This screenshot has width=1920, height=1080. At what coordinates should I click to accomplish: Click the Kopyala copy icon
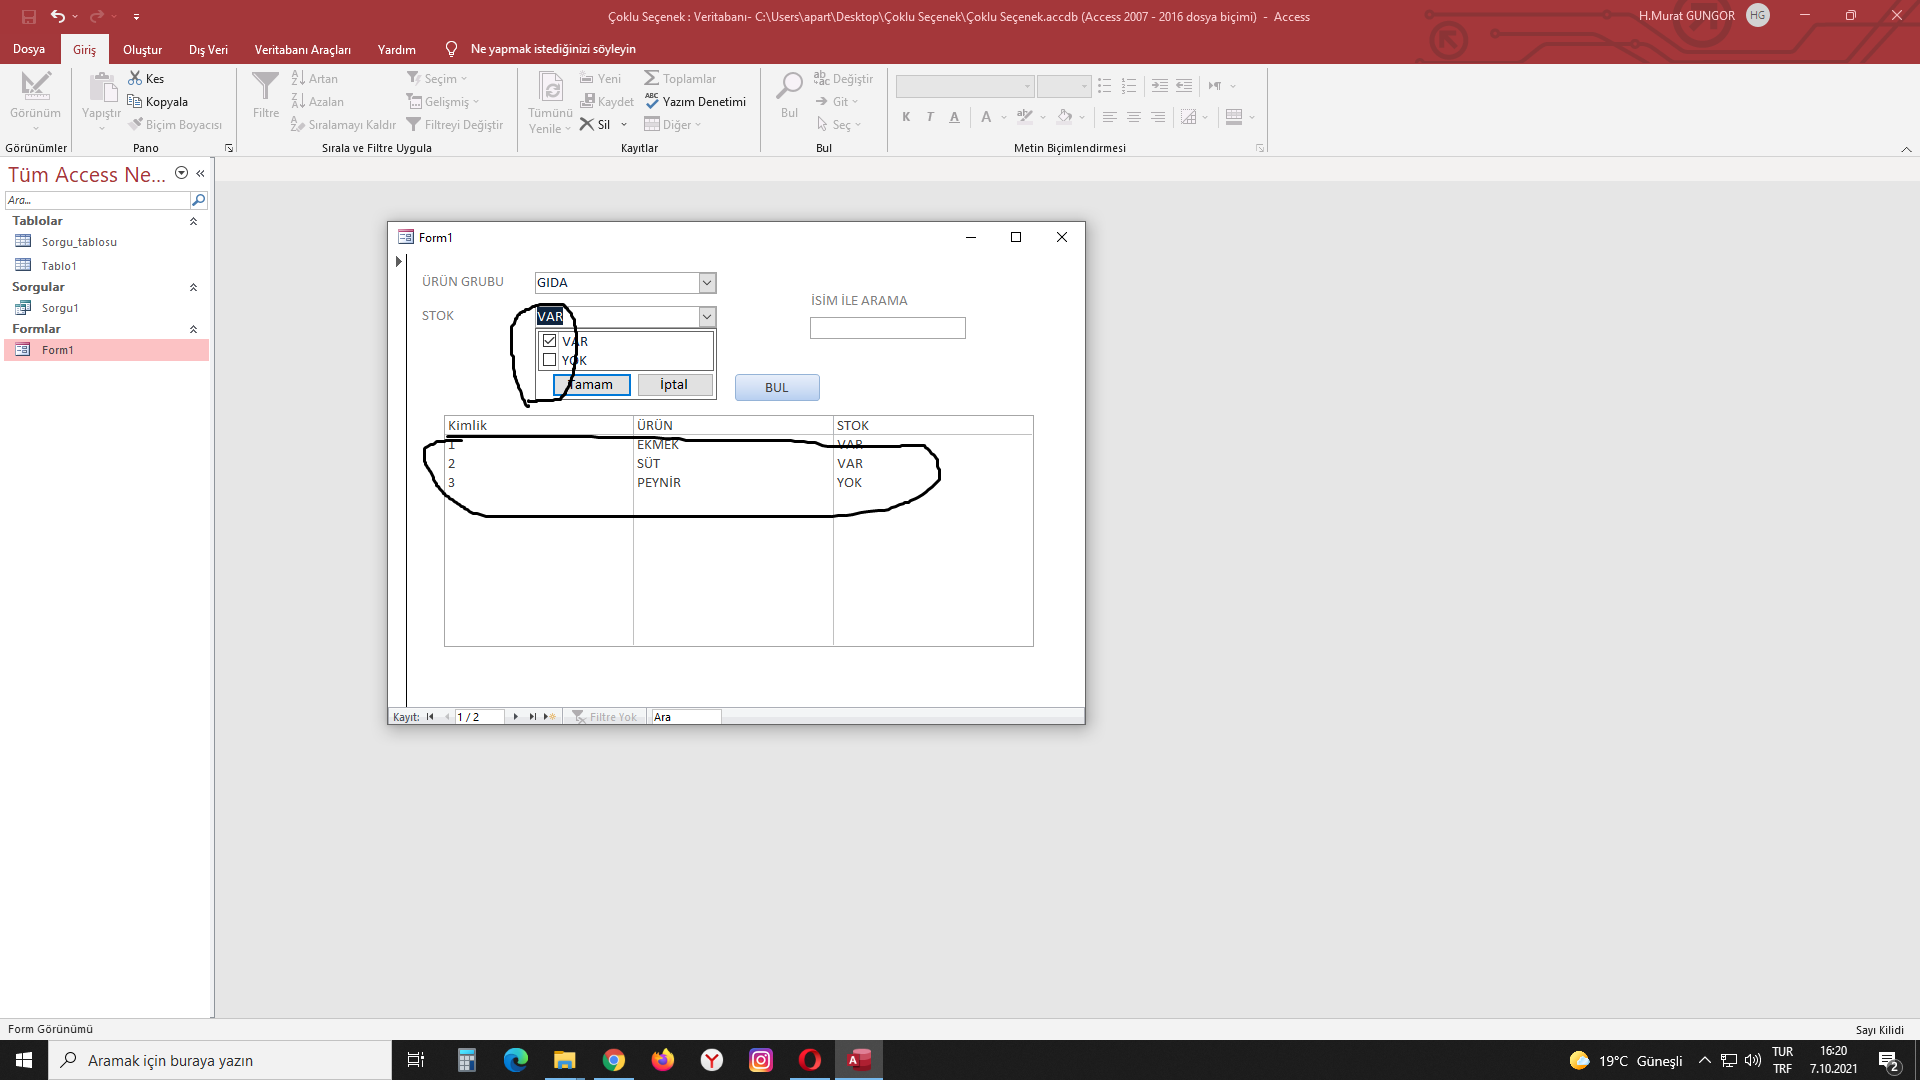tap(135, 101)
